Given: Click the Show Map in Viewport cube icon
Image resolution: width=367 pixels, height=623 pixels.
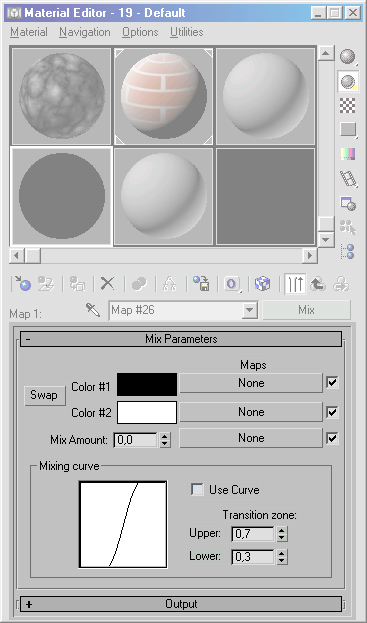Looking at the screenshot, I should coord(263,284).
